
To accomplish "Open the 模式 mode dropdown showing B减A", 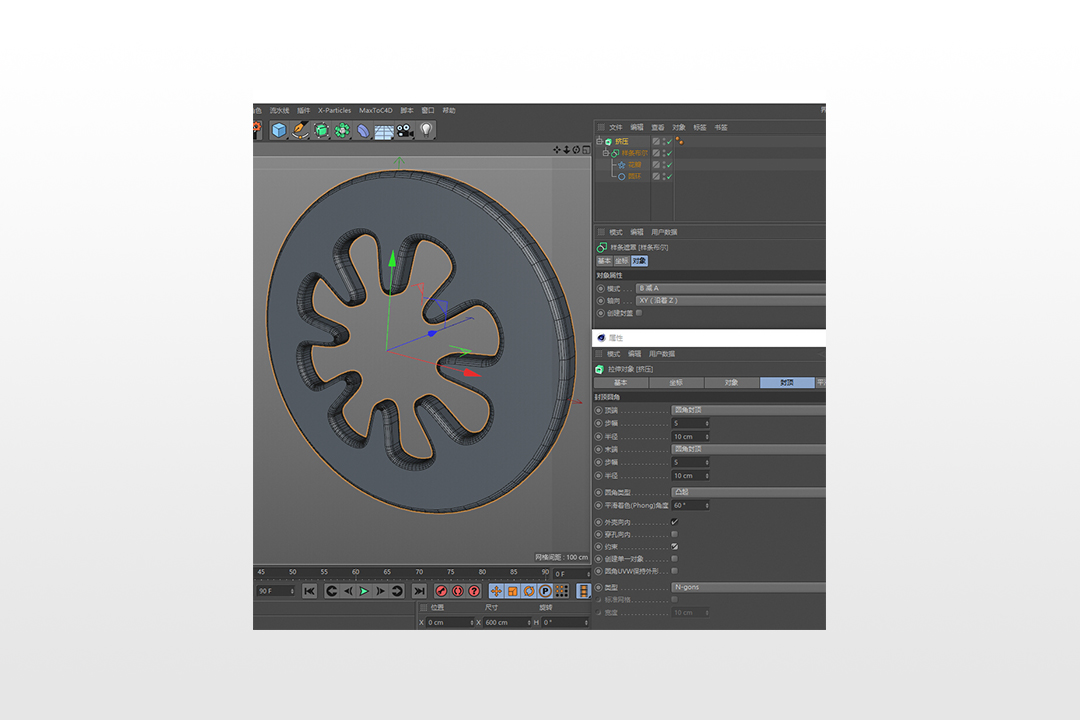I will click(x=731, y=288).
